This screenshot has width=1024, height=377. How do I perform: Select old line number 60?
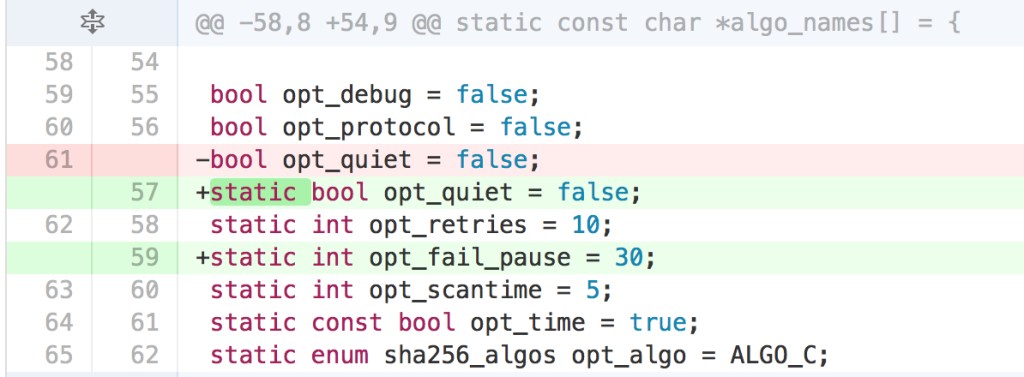(59, 127)
